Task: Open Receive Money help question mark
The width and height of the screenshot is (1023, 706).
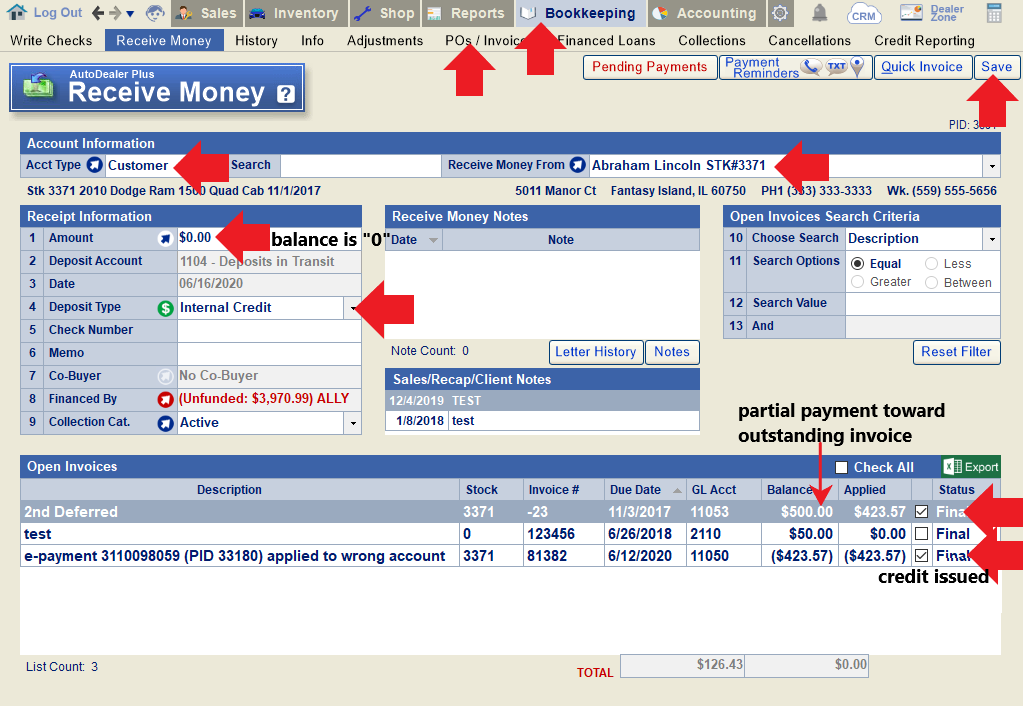Action: tap(286, 95)
